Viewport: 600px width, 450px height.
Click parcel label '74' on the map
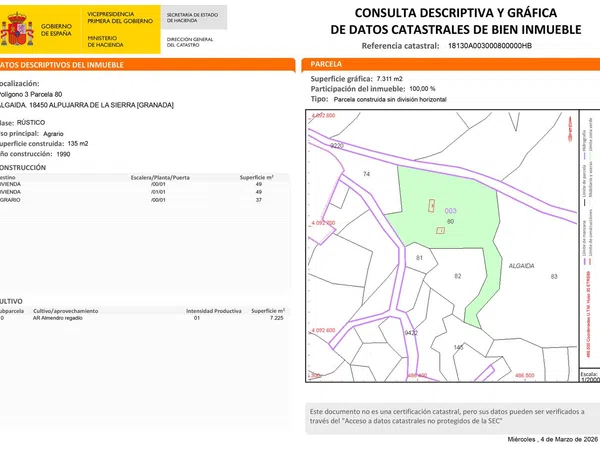[366, 174]
